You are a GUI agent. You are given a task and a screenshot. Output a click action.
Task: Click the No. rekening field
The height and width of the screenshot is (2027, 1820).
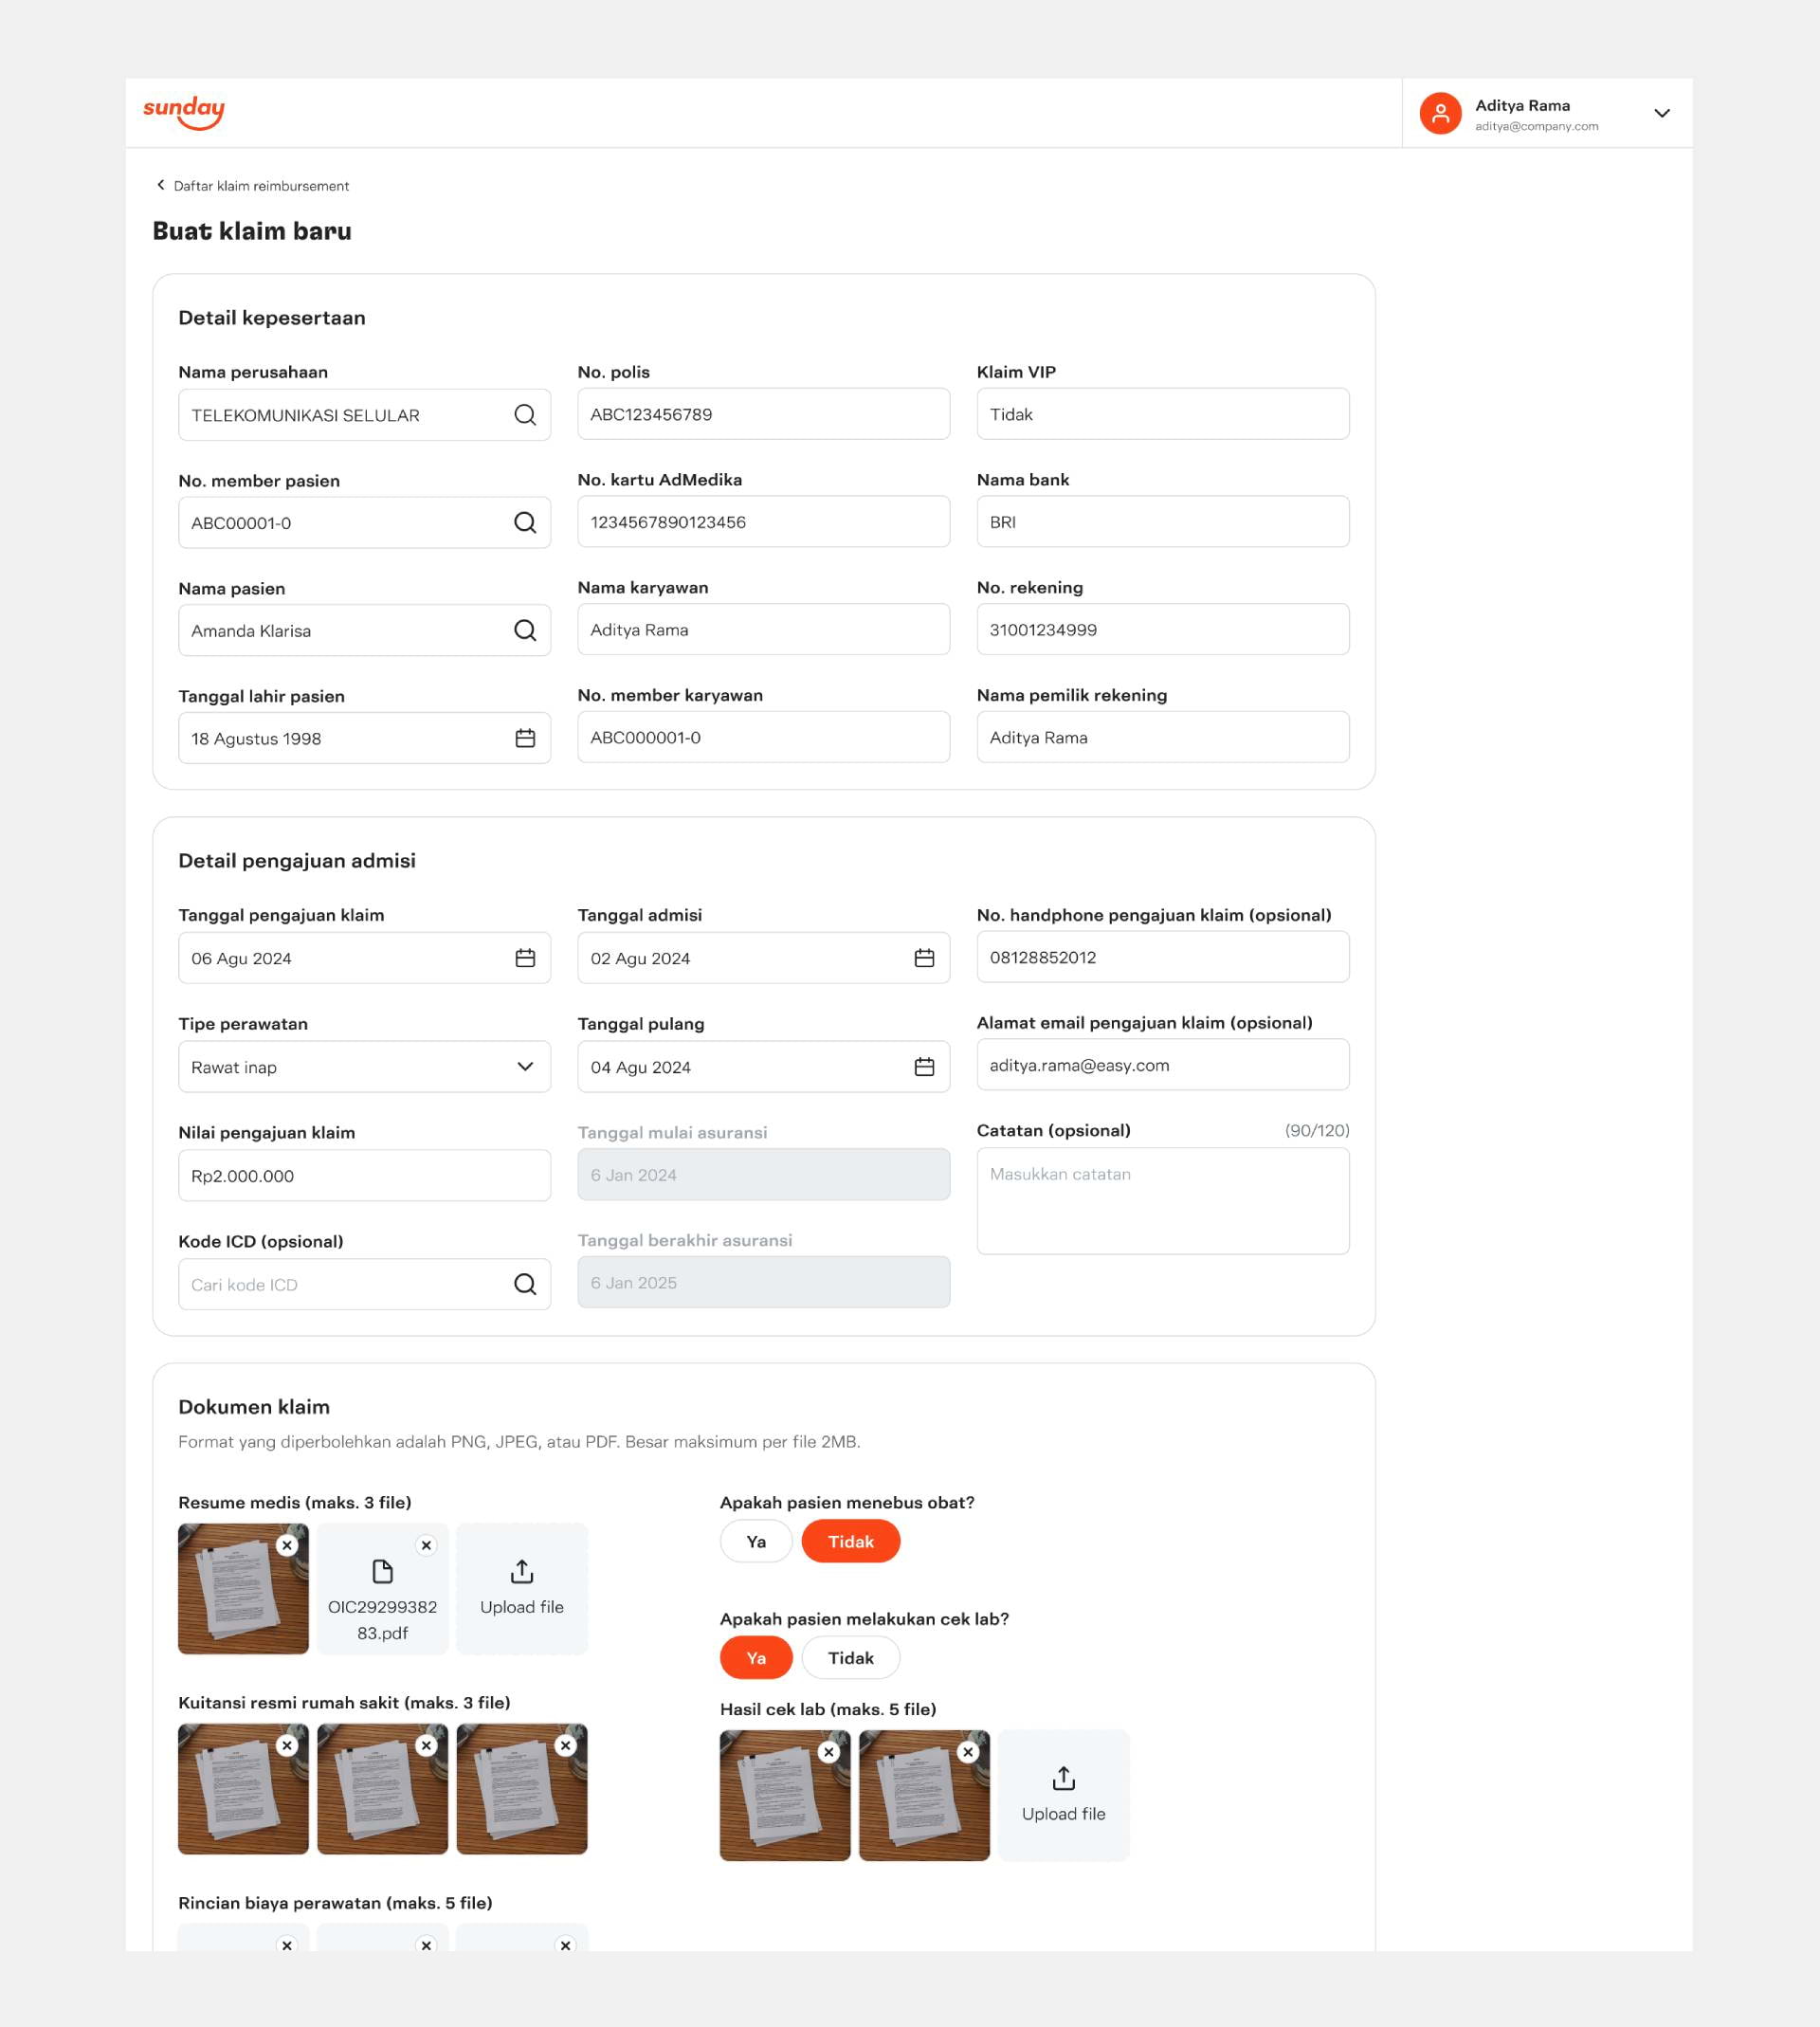(x=1162, y=630)
